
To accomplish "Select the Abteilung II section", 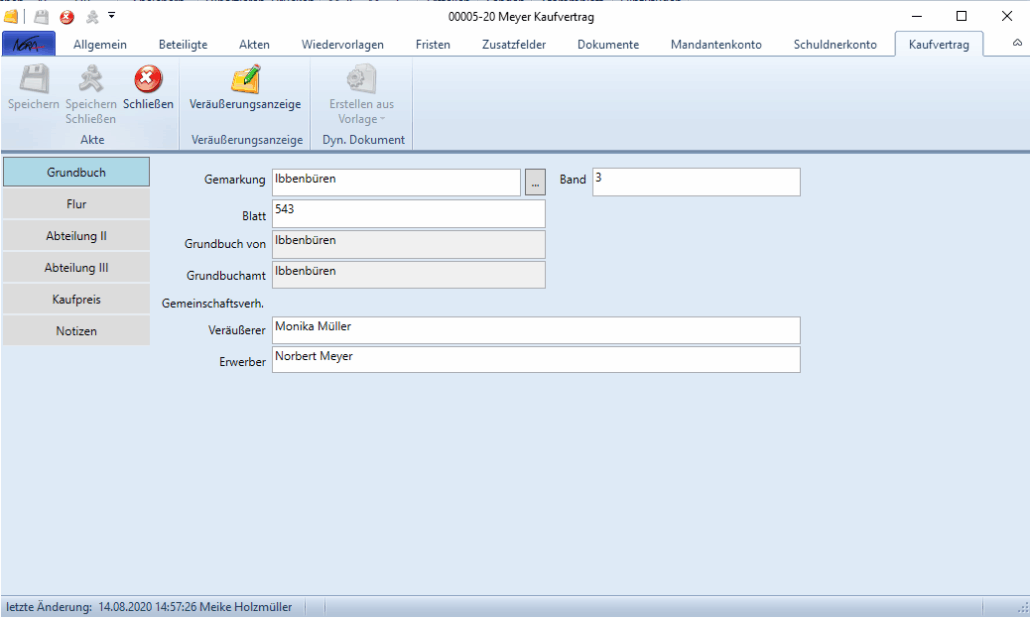I will pyautogui.click(x=76, y=237).
